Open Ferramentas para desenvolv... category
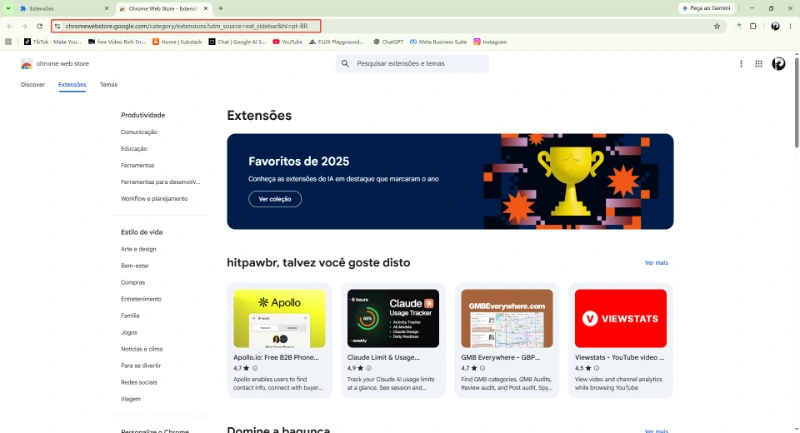The height and width of the screenshot is (433, 800). pyautogui.click(x=161, y=182)
